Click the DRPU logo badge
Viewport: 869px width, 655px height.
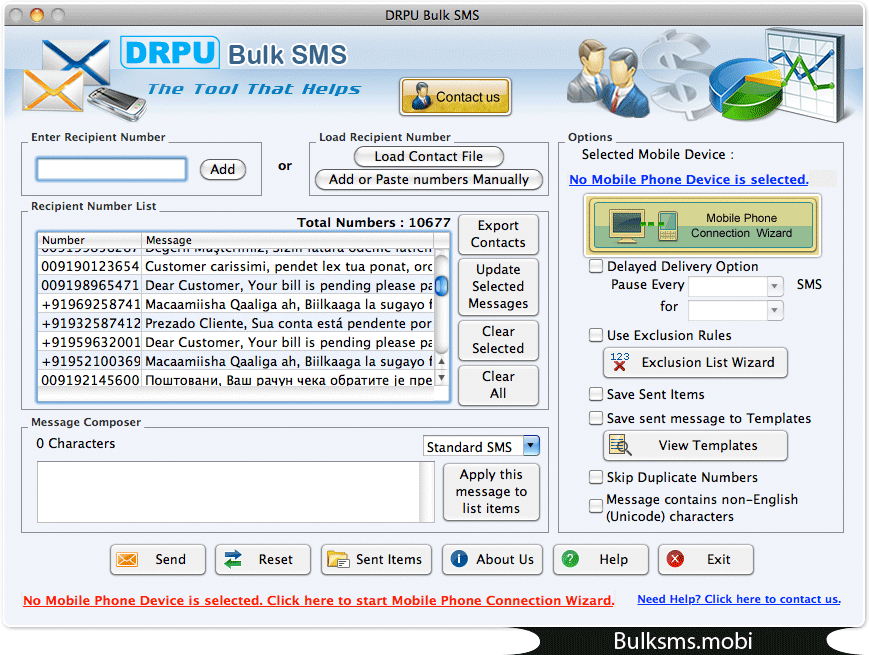click(x=170, y=53)
